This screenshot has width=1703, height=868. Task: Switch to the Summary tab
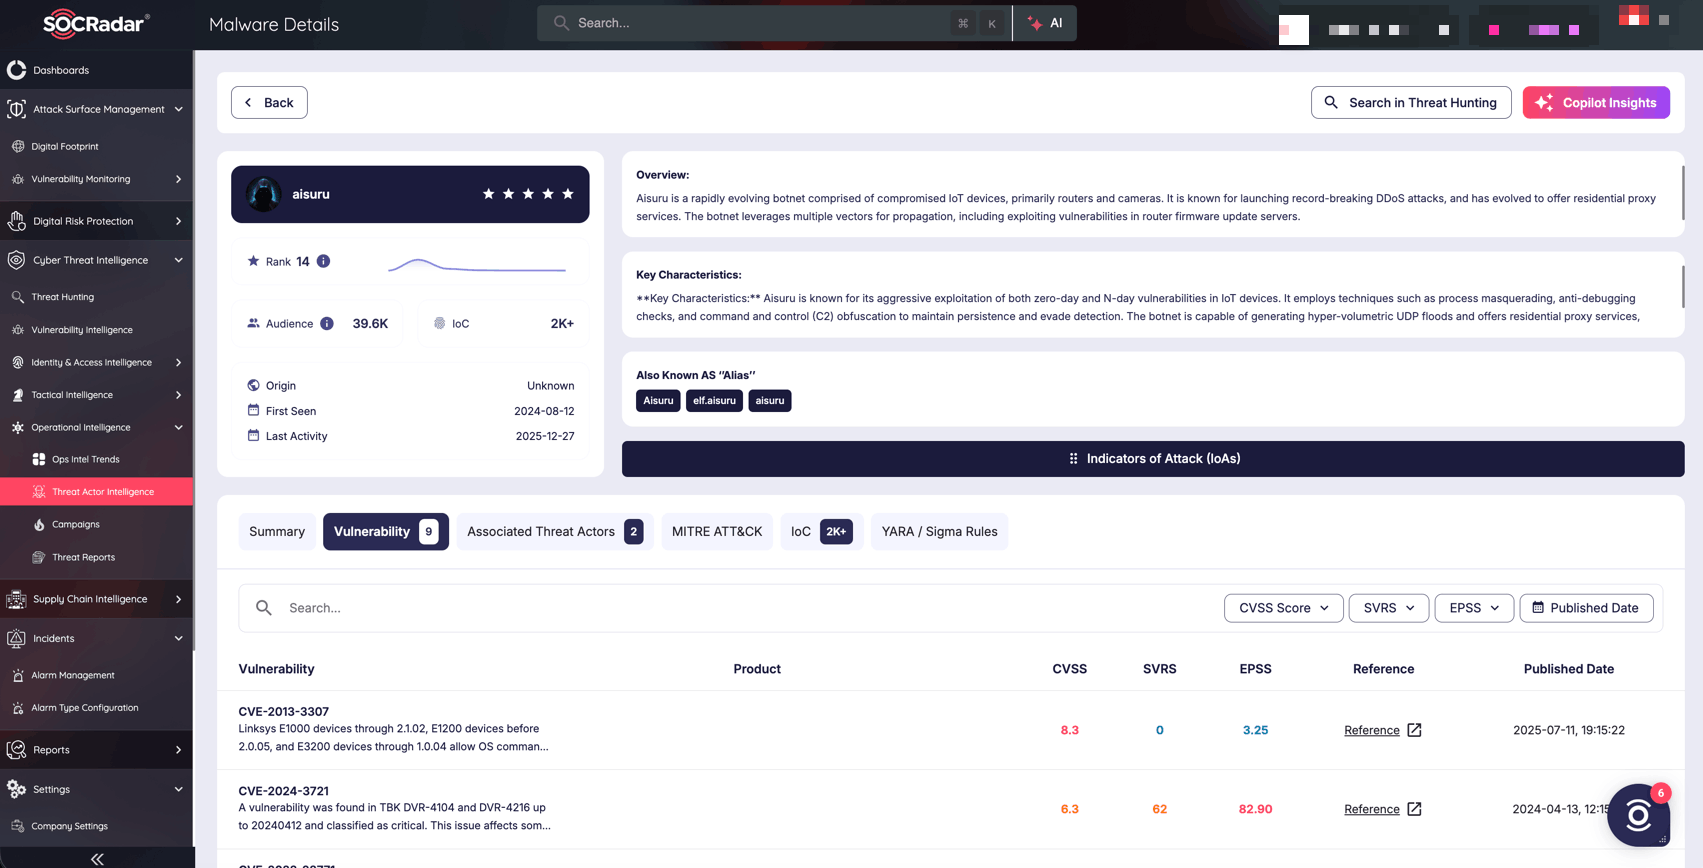pyautogui.click(x=277, y=531)
